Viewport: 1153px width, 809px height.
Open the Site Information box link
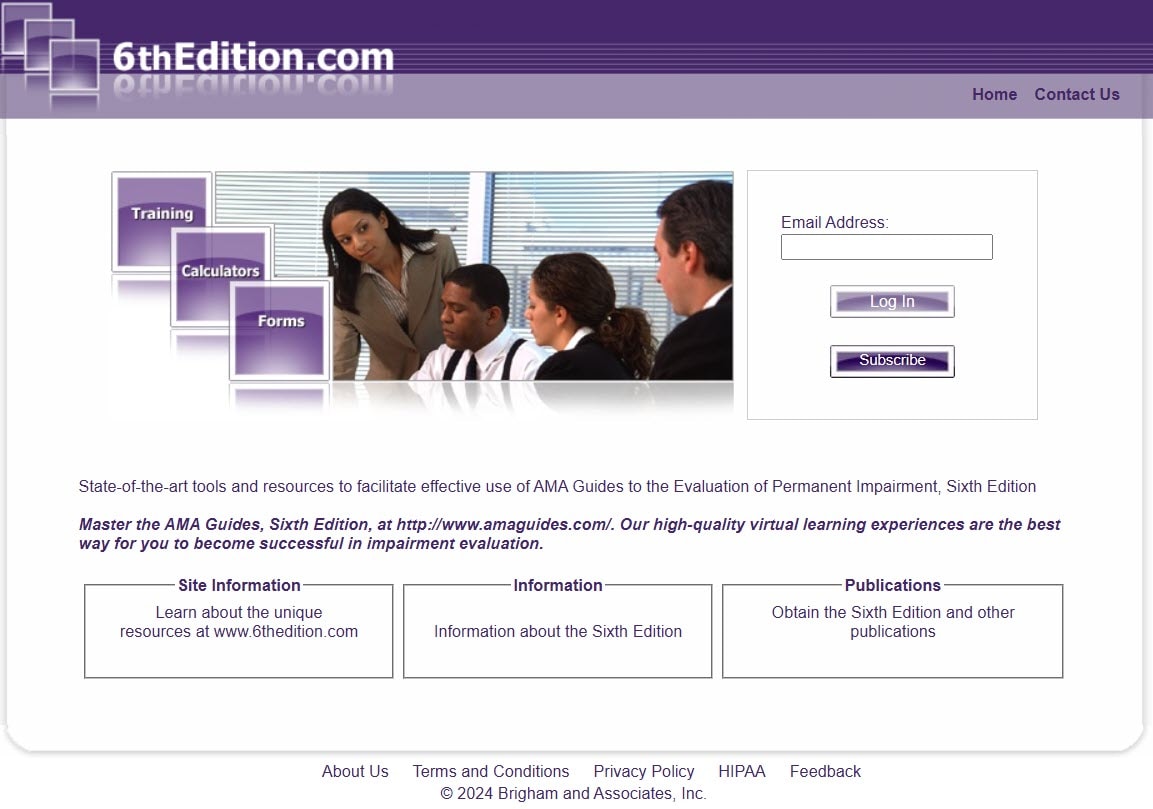pyautogui.click(x=239, y=622)
